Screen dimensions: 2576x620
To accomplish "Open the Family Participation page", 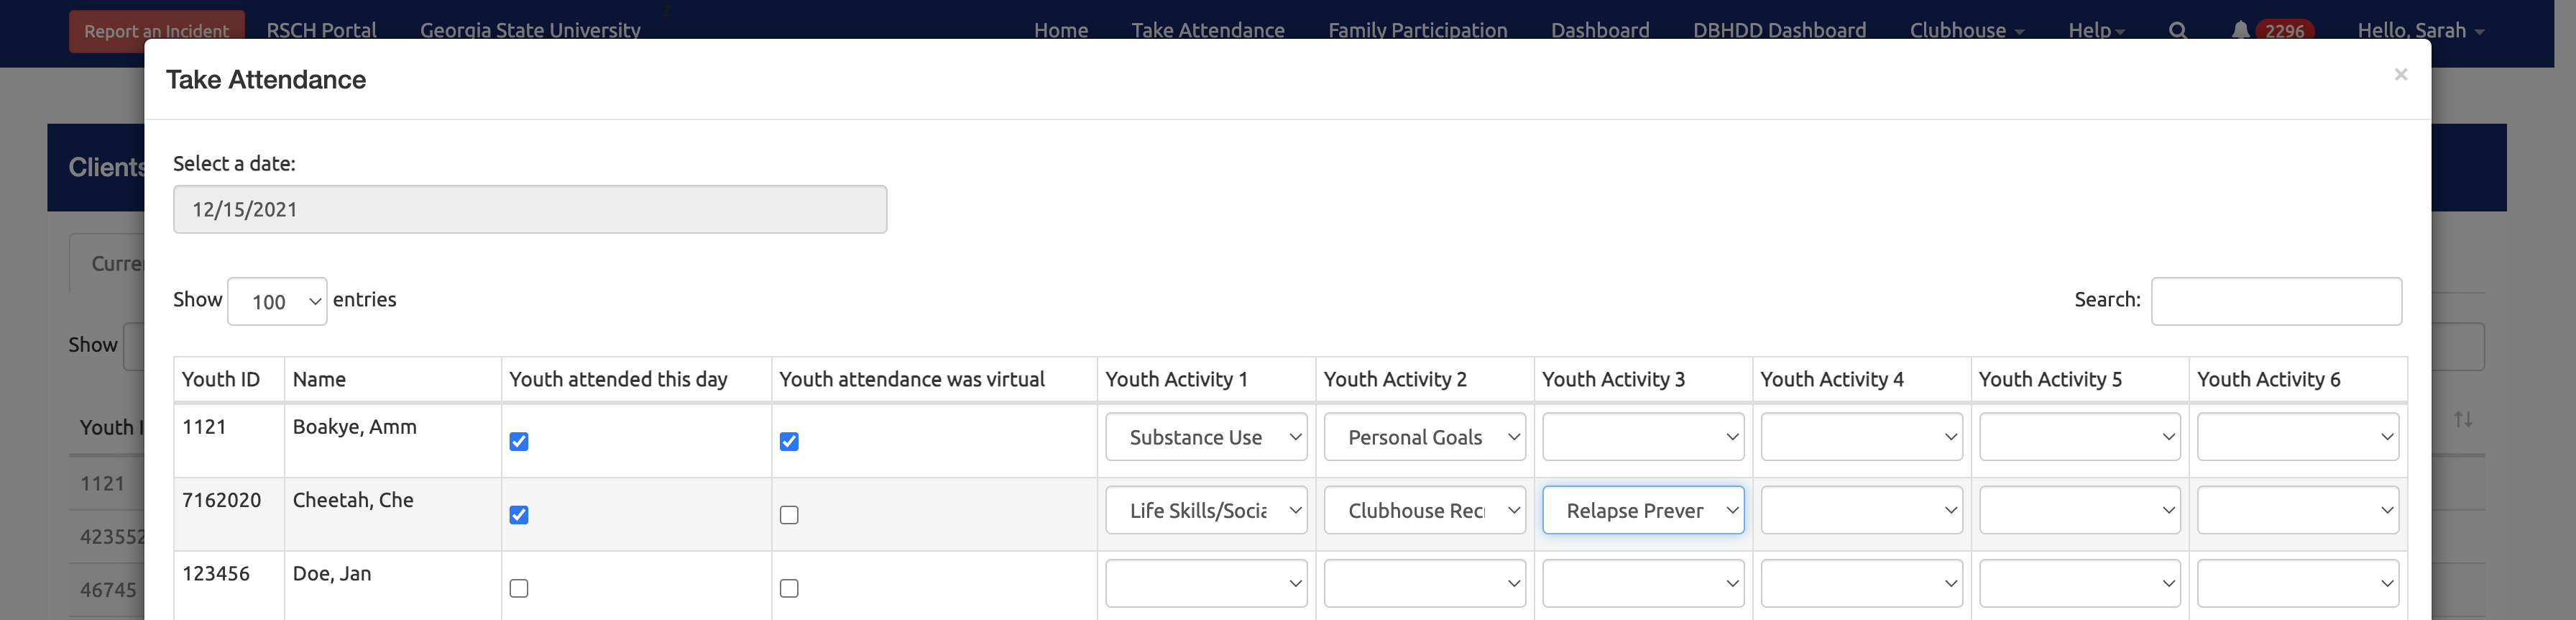I will coord(1417,30).
